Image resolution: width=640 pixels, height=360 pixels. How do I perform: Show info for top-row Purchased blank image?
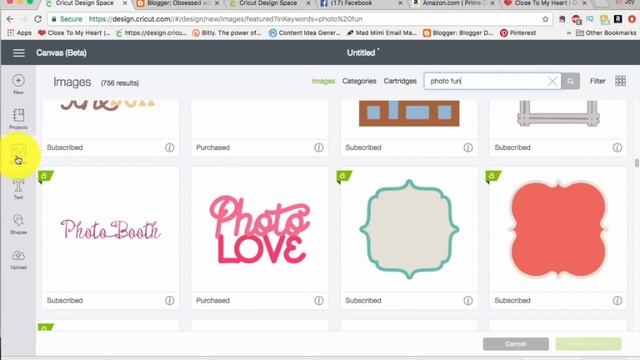pyautogui.click(x=319, y=147)
